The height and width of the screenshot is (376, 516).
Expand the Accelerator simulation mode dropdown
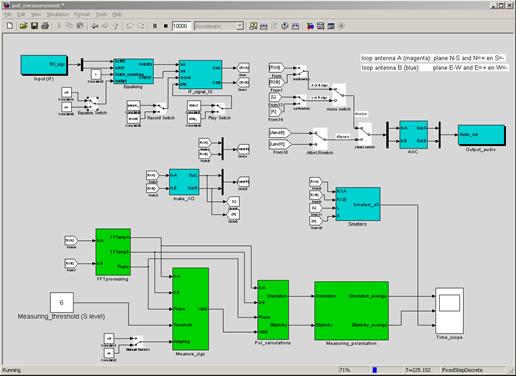tap(219, 26)
